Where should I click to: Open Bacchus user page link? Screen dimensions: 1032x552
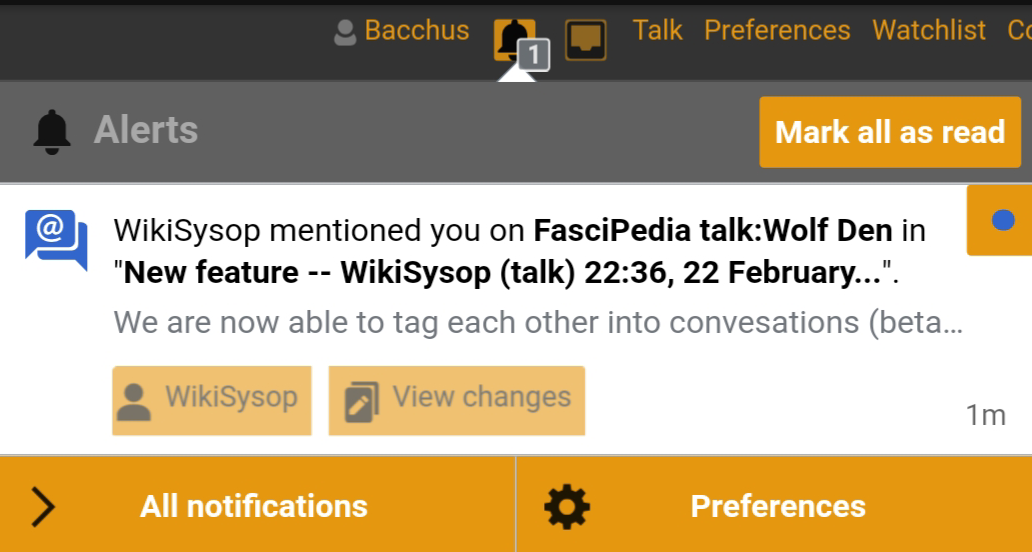pos(416,30)
